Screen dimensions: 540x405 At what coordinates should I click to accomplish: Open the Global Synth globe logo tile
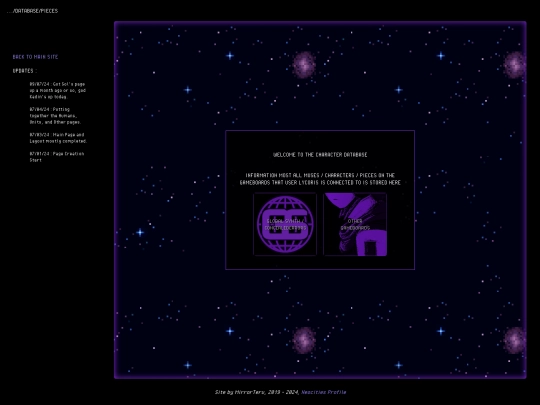coord(285,225)
